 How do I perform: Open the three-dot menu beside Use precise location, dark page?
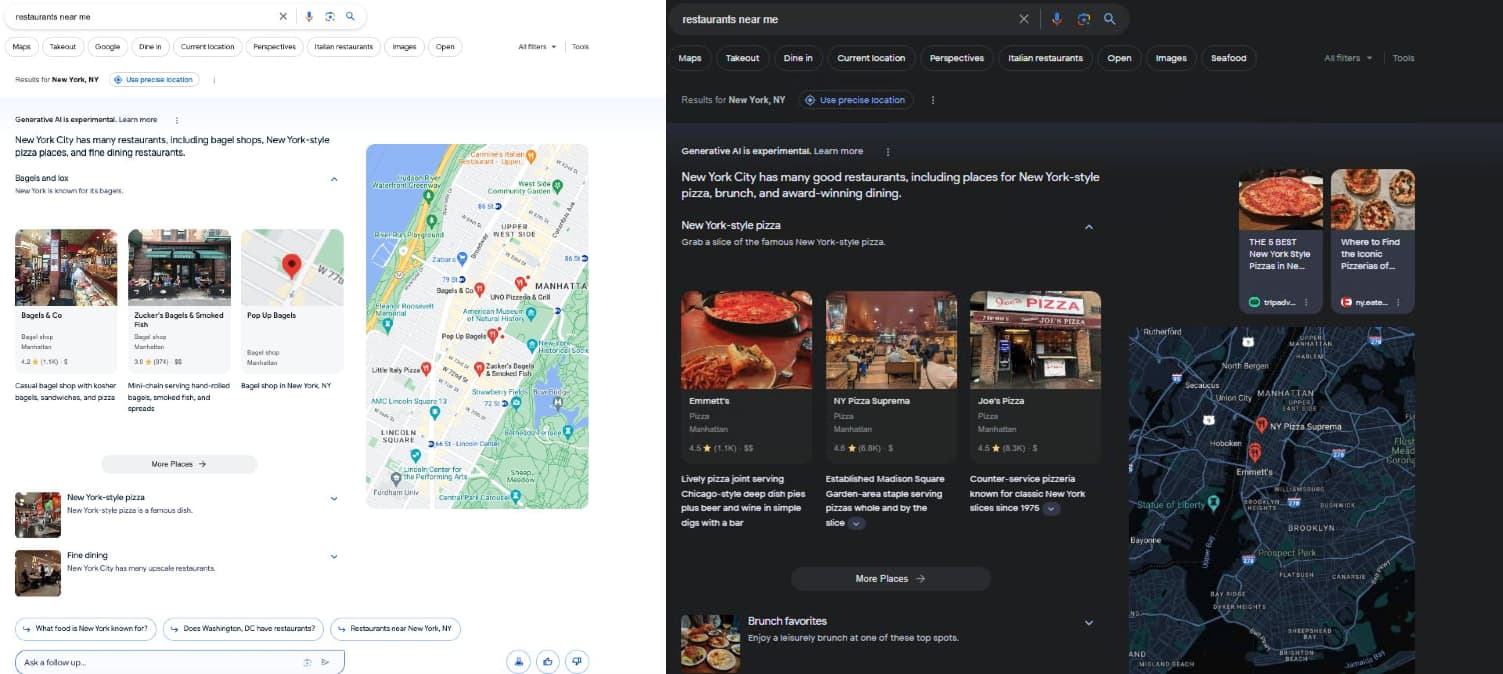[x=933, y=100]
